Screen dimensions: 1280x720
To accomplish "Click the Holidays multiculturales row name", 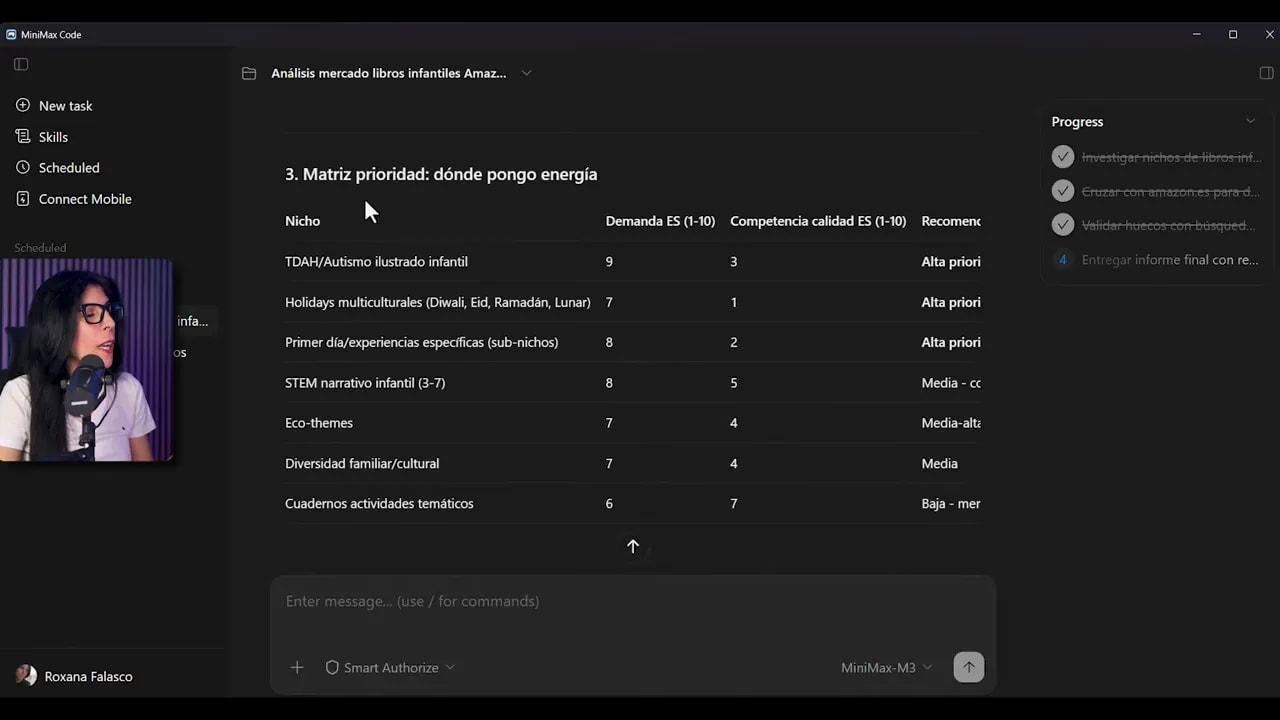I will (437, 302).
